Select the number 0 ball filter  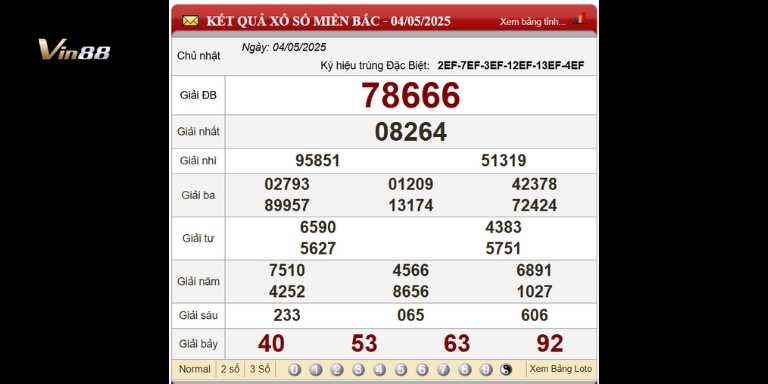[294, 370]
